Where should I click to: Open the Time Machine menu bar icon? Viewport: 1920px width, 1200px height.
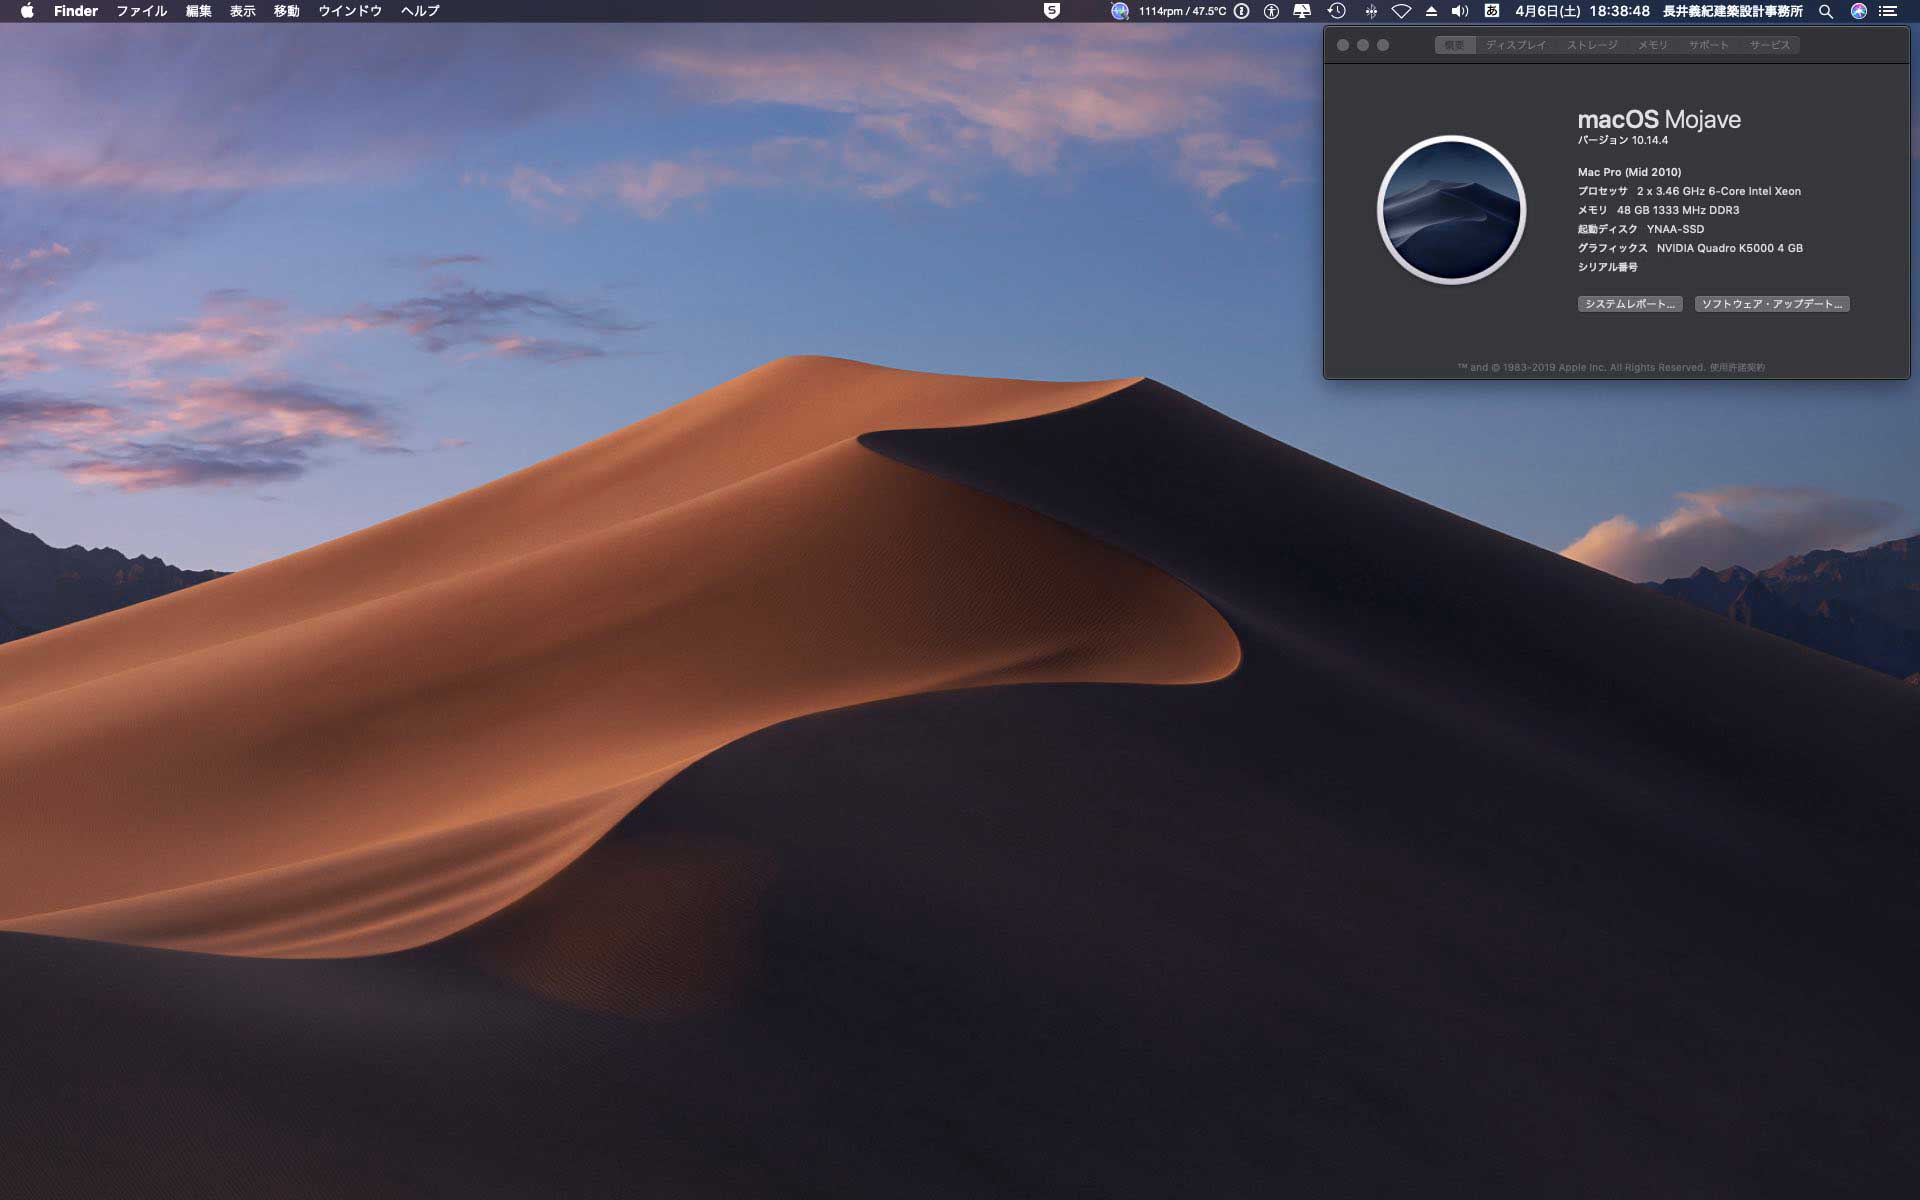tap(1336, 11)
